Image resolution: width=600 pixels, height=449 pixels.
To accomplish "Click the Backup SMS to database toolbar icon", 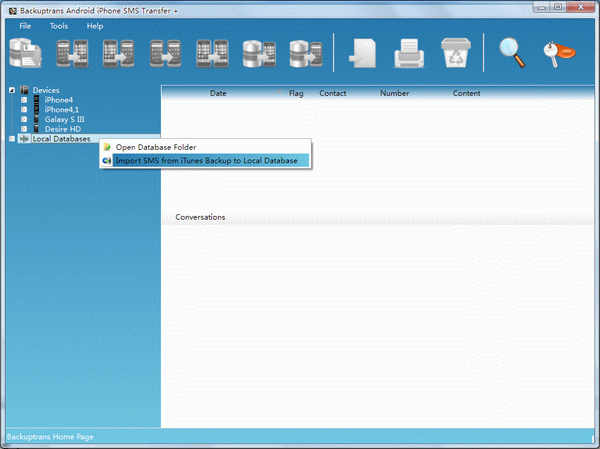I will (25, 53).
